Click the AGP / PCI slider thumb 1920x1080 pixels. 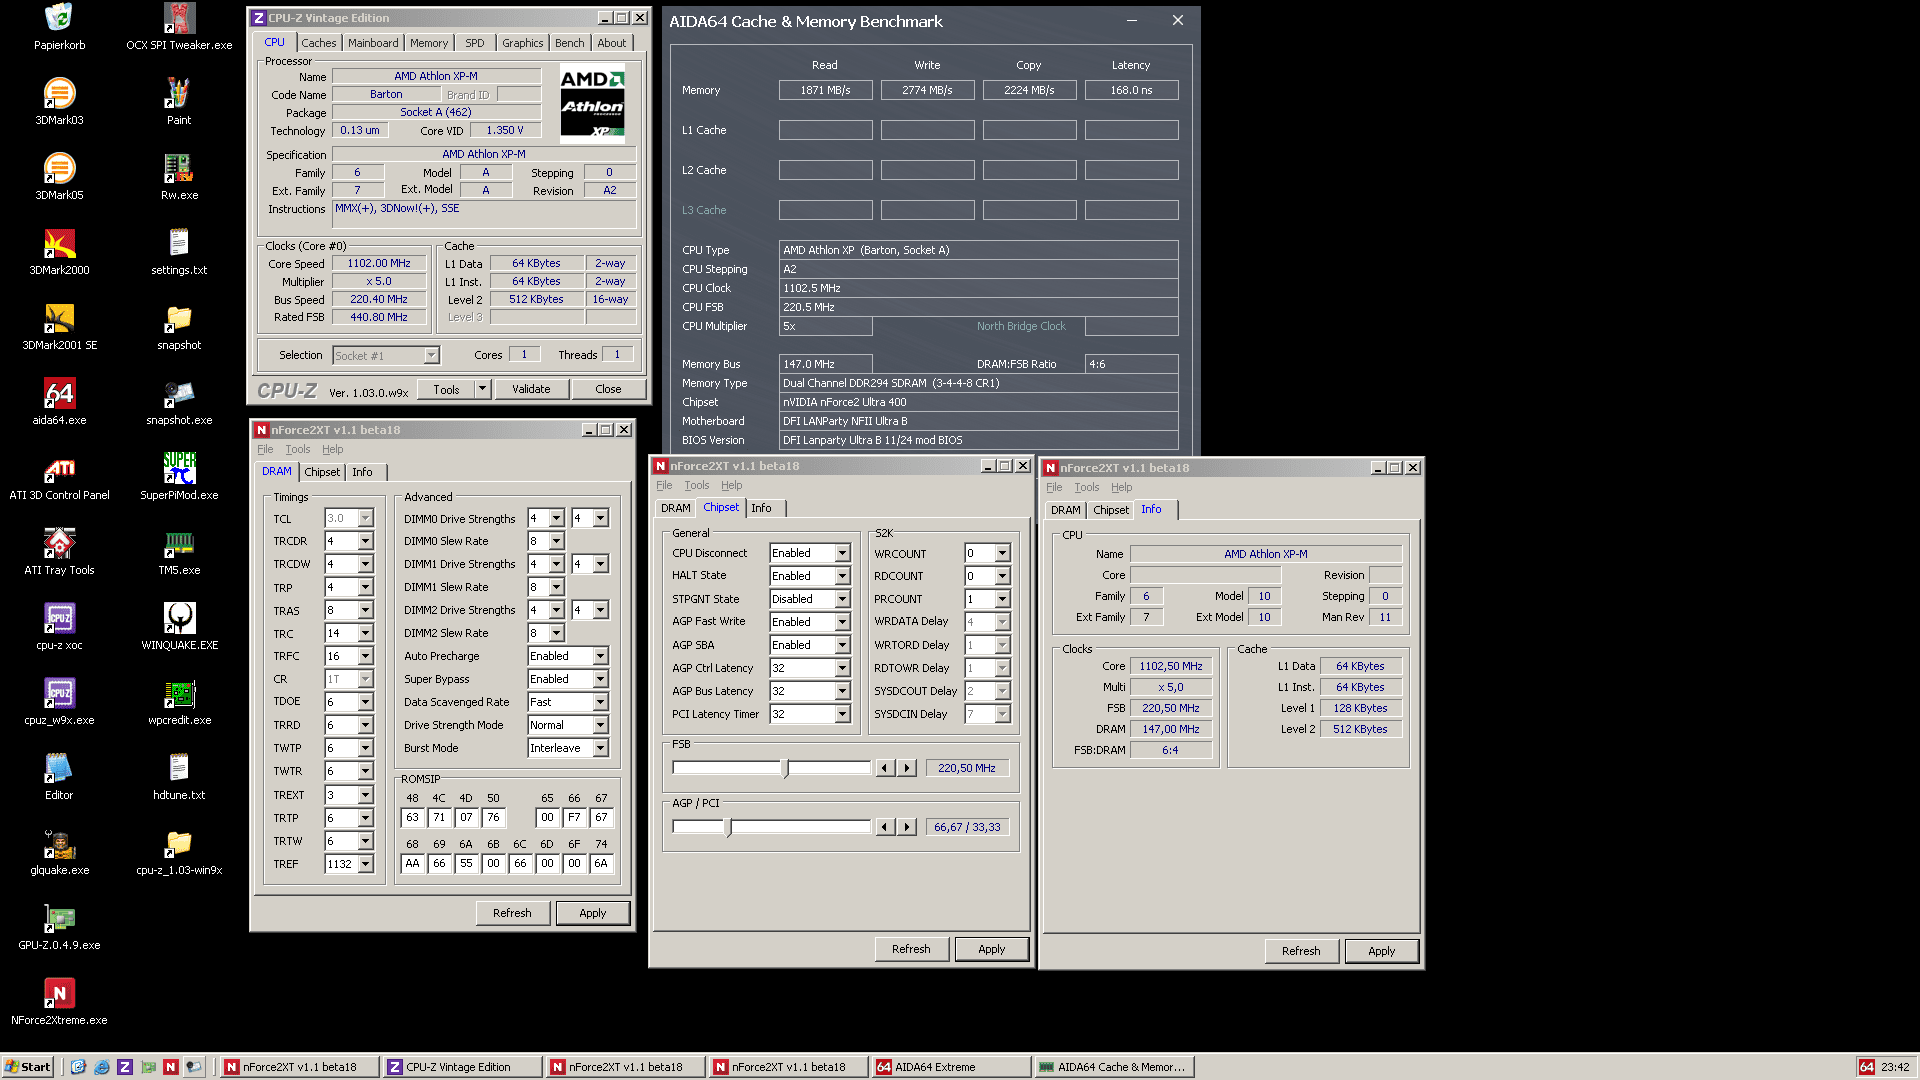click(728, 827)
